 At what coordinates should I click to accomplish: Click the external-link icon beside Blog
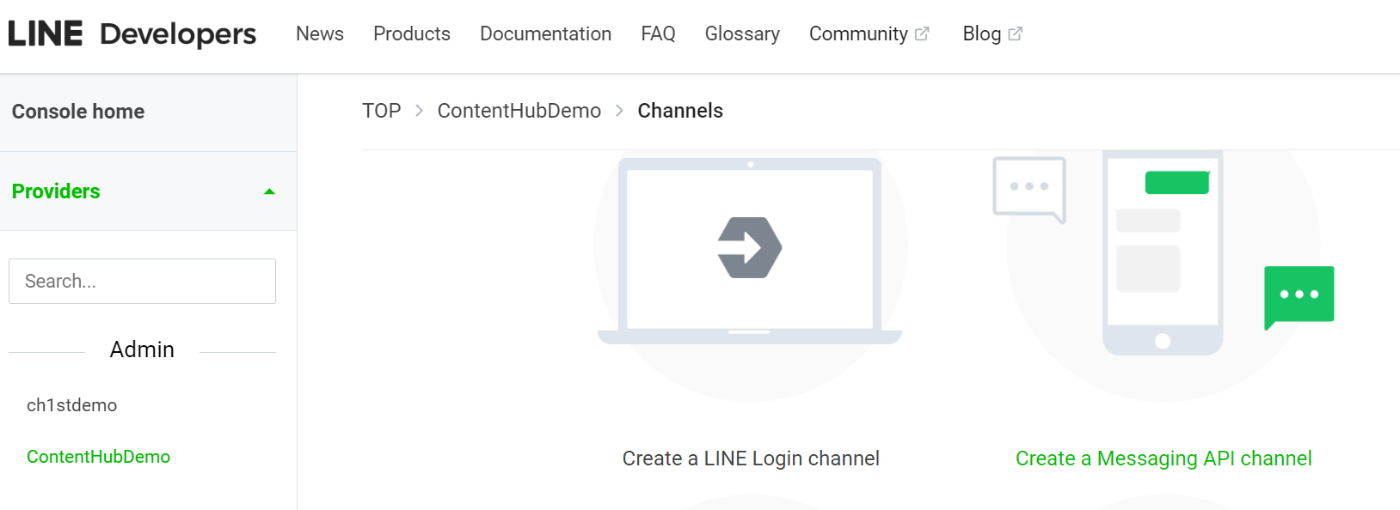point(1015,34)
